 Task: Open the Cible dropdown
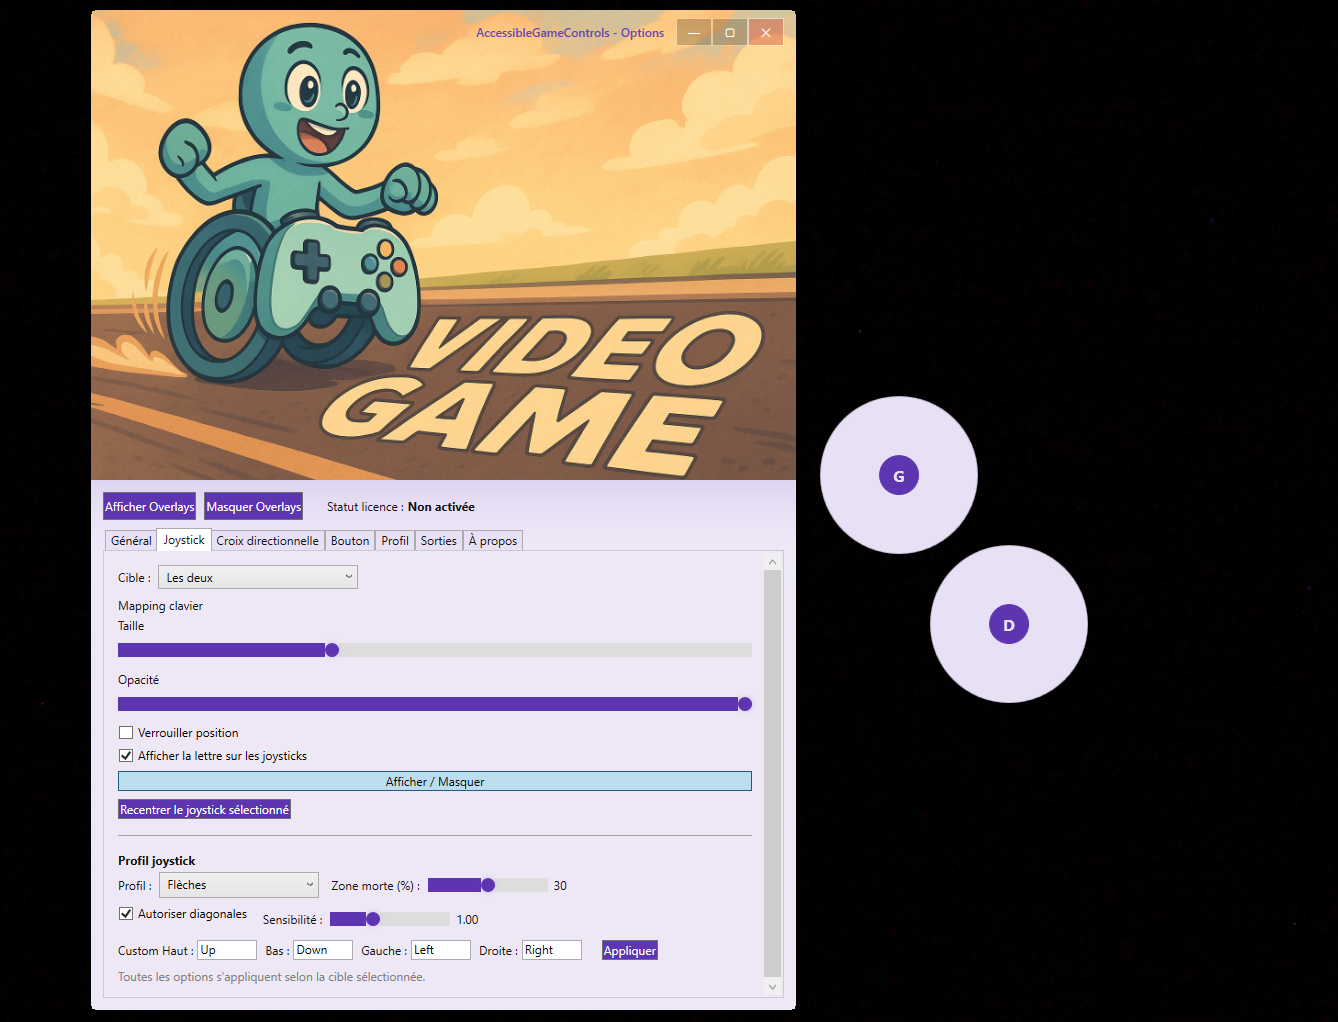[x=257, y=577]
